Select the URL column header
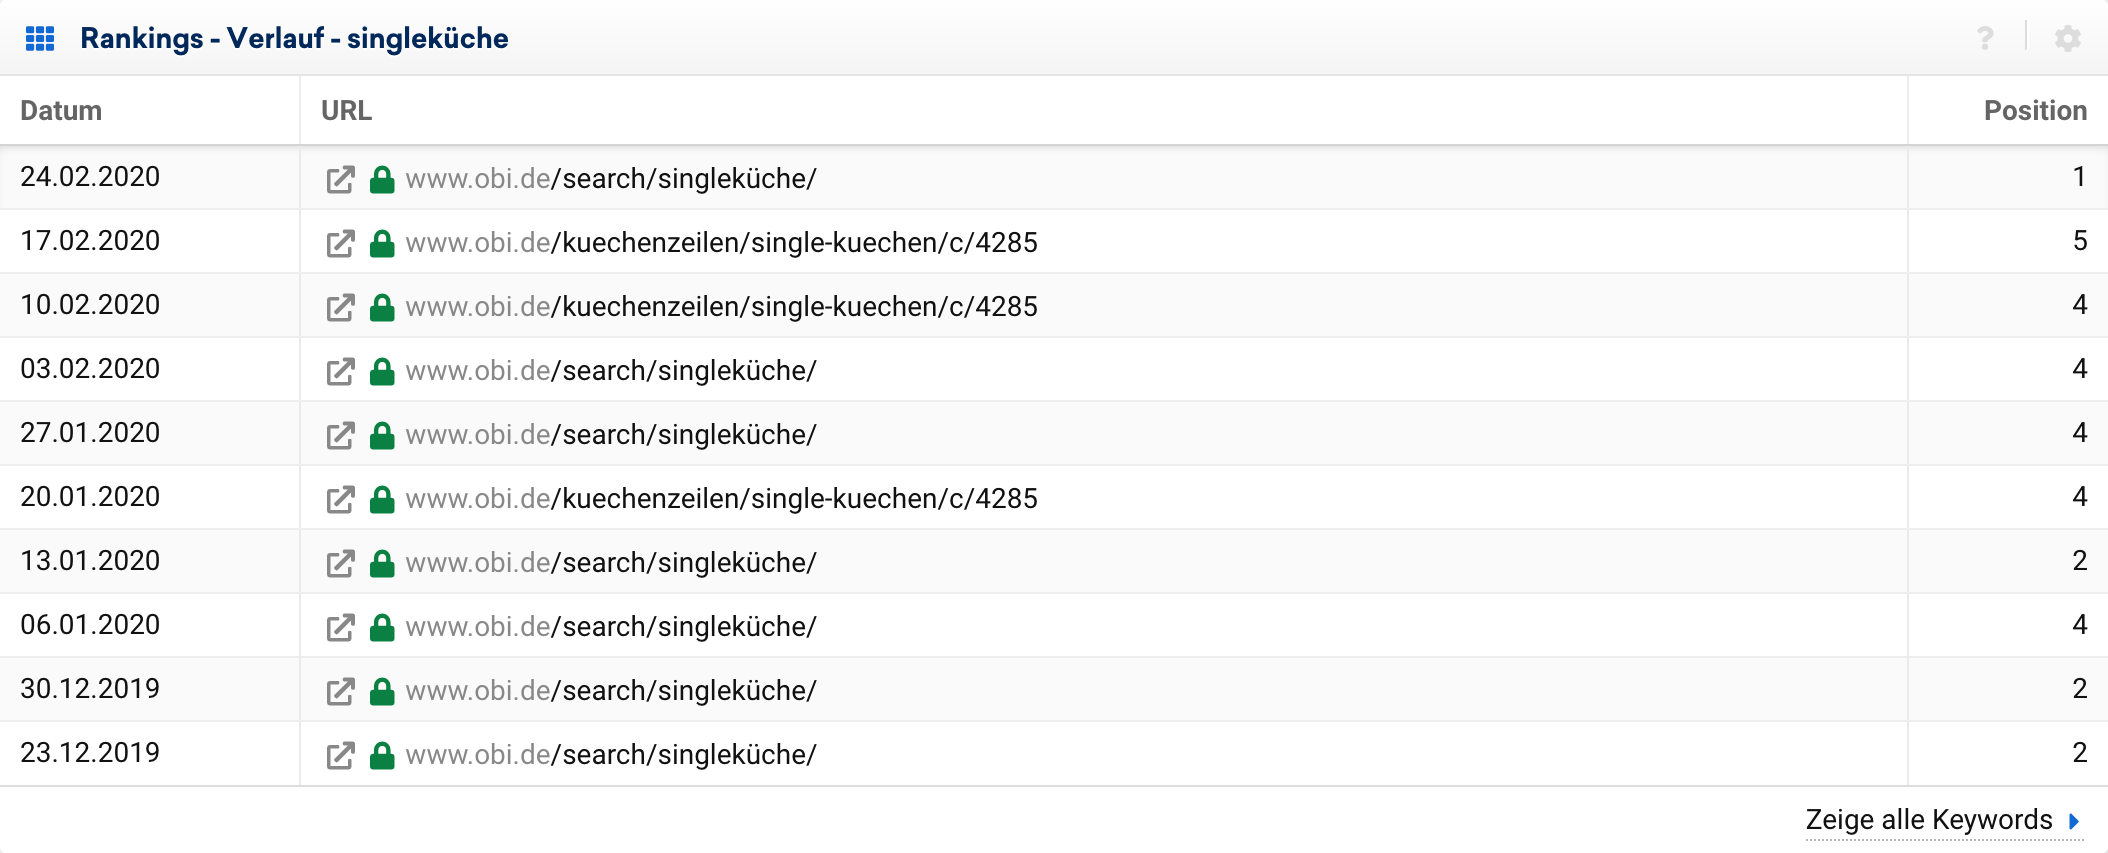2108x853 pixels. (346, 111)
